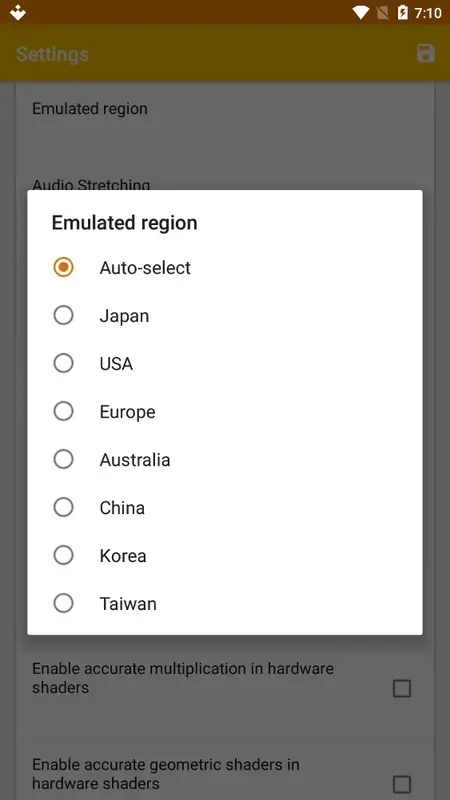This screenshot has width=450, height=800.
Task: Tap the battery charging icon
Action: [x=403, y=13]
